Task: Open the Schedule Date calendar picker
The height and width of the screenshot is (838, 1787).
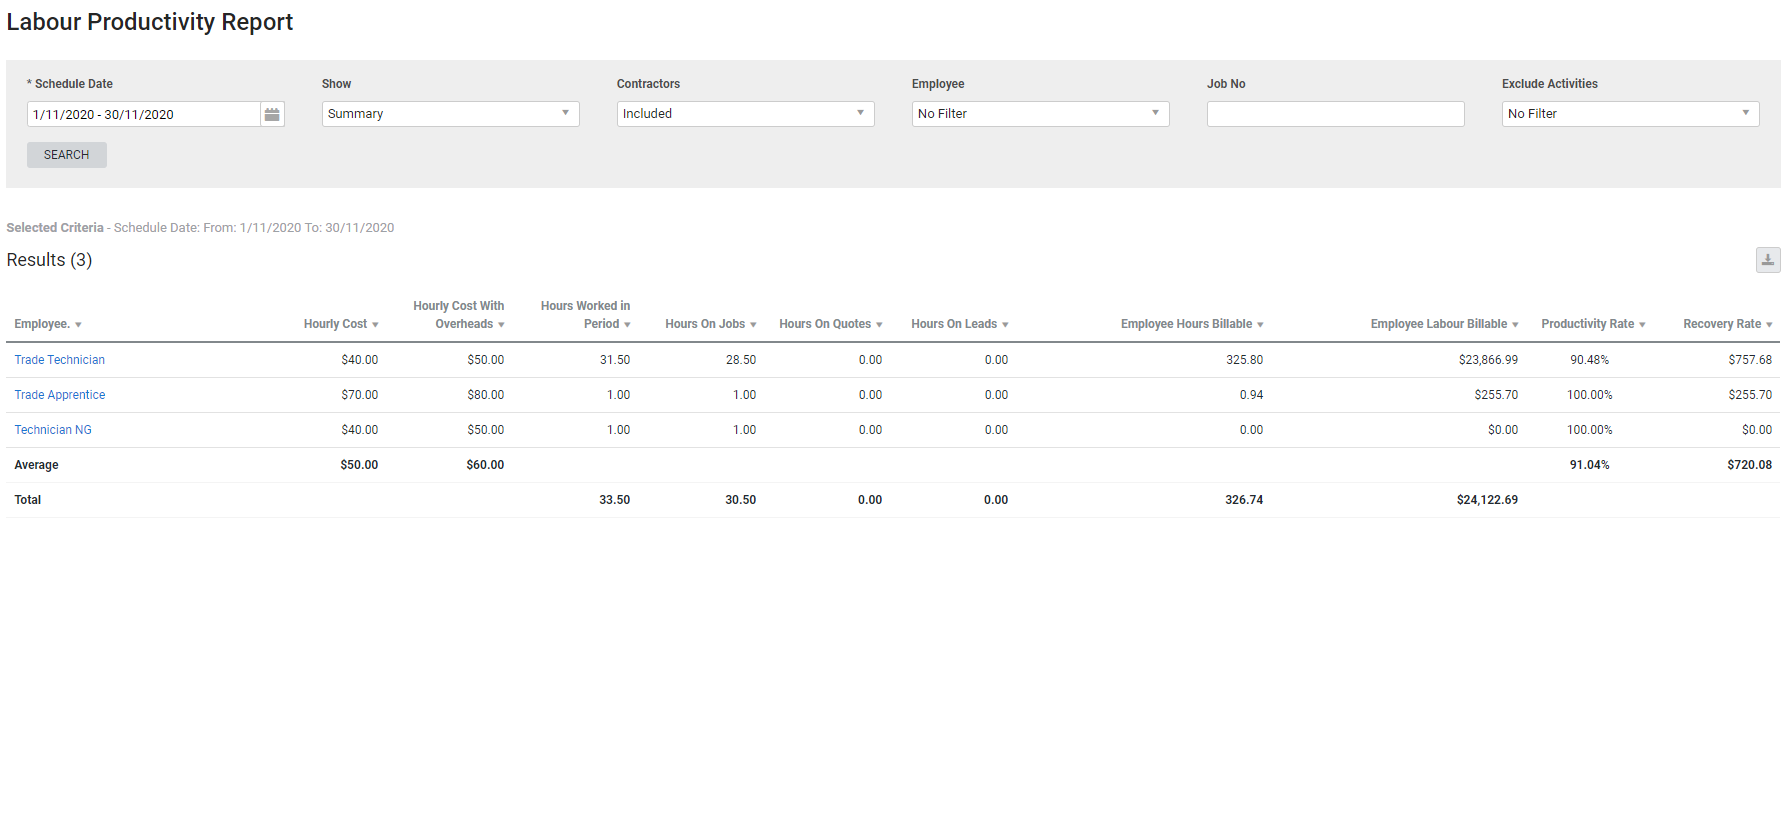Action: click(x=272, y=114)
